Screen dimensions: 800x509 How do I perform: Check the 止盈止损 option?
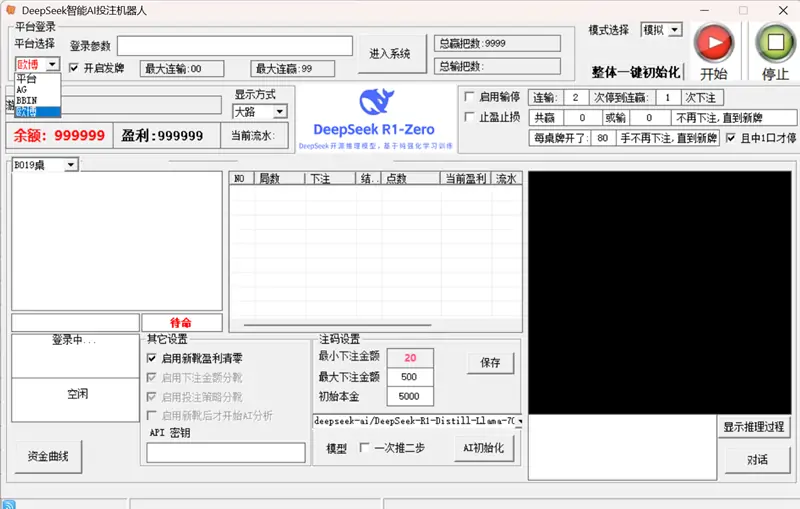tap(471, 117)
